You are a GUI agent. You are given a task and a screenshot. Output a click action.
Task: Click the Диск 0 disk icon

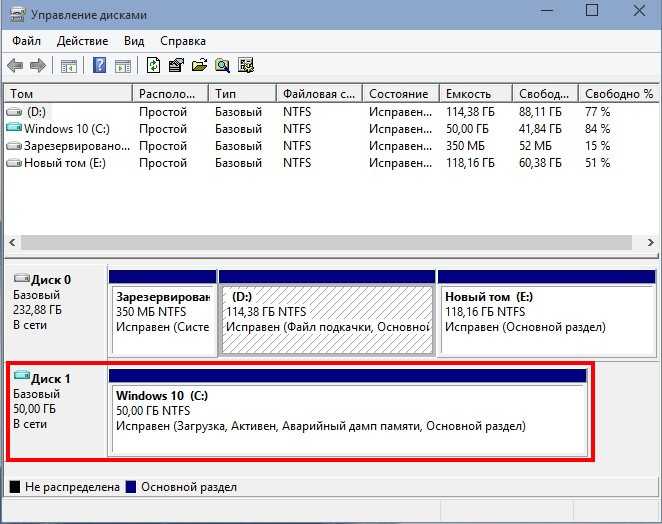click(x=22, y=278)
